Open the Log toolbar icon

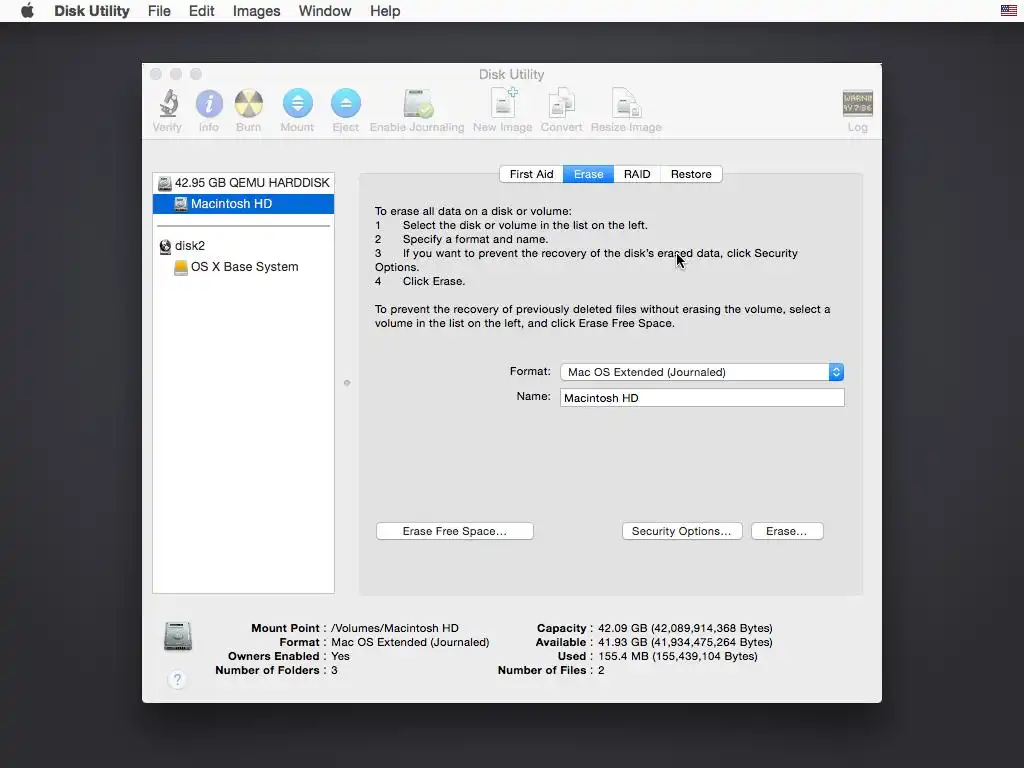857,103
